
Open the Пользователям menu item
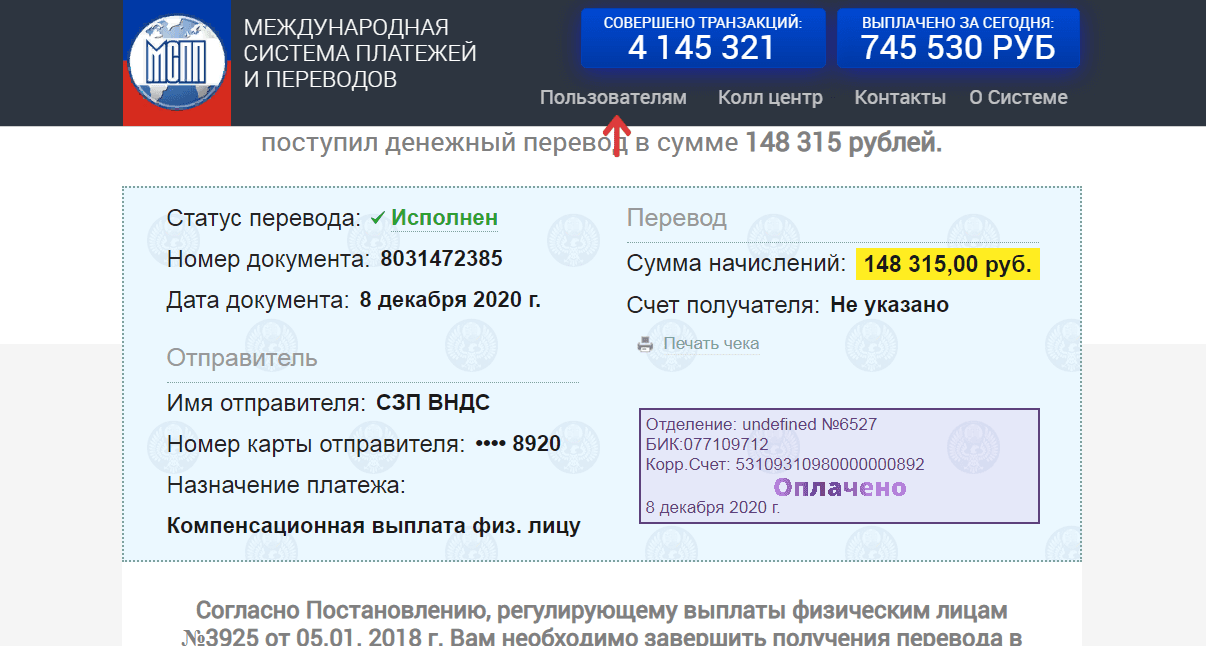point(613,97)
